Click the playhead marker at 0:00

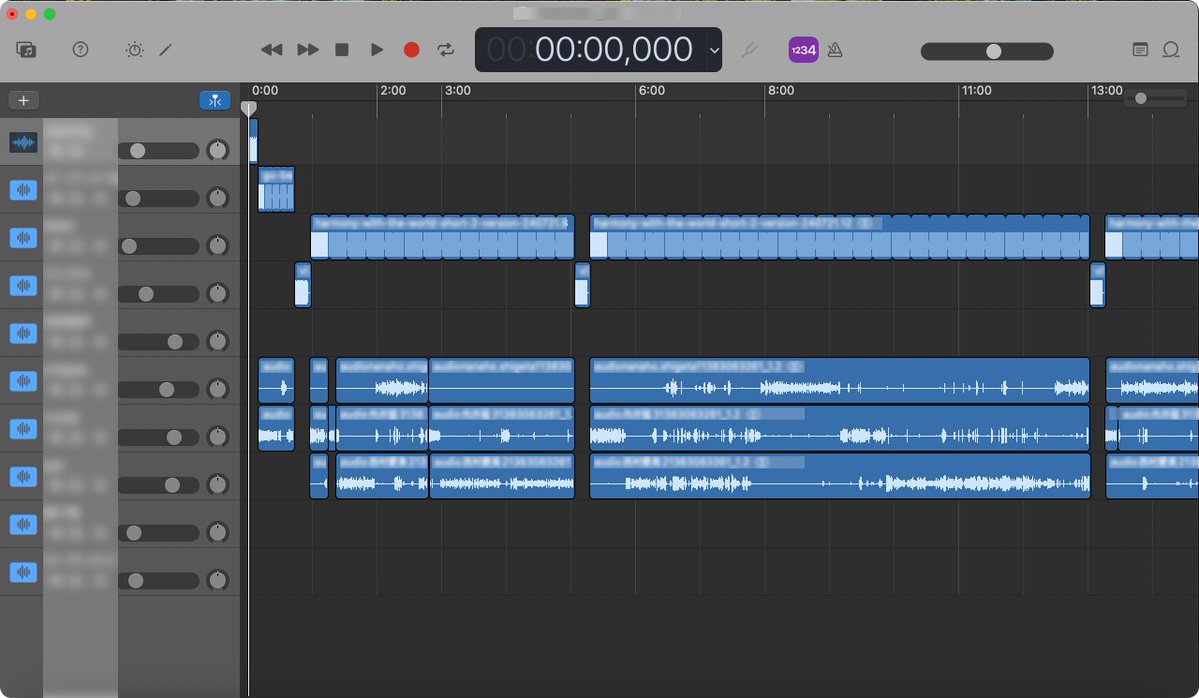[x=249, y=108]
